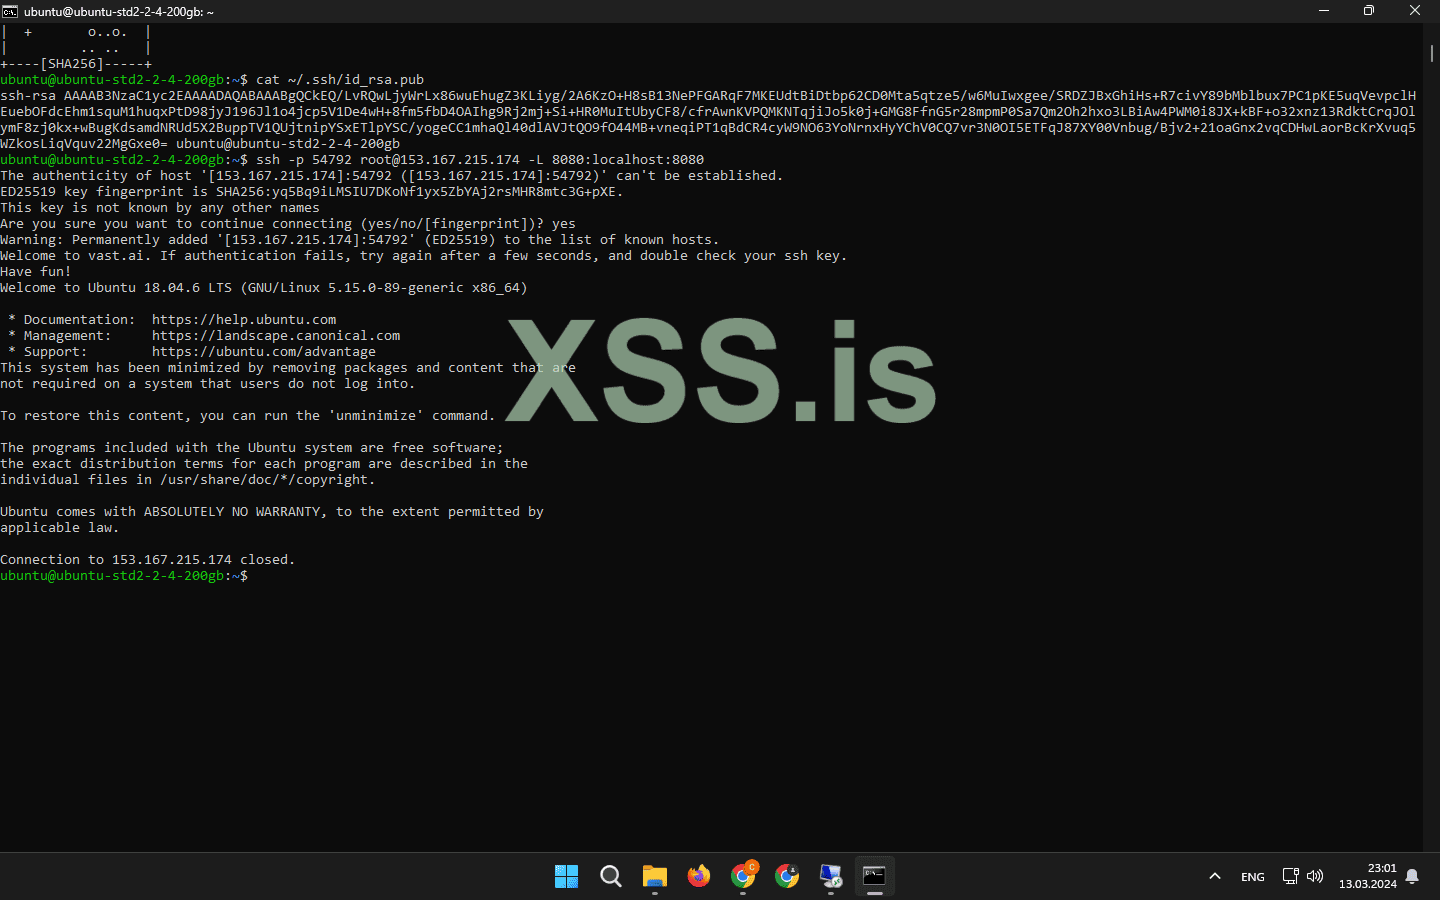The image size is (1440, 900).
Task: Open the clock showing 23:01
Action: tap(1368, 876)
